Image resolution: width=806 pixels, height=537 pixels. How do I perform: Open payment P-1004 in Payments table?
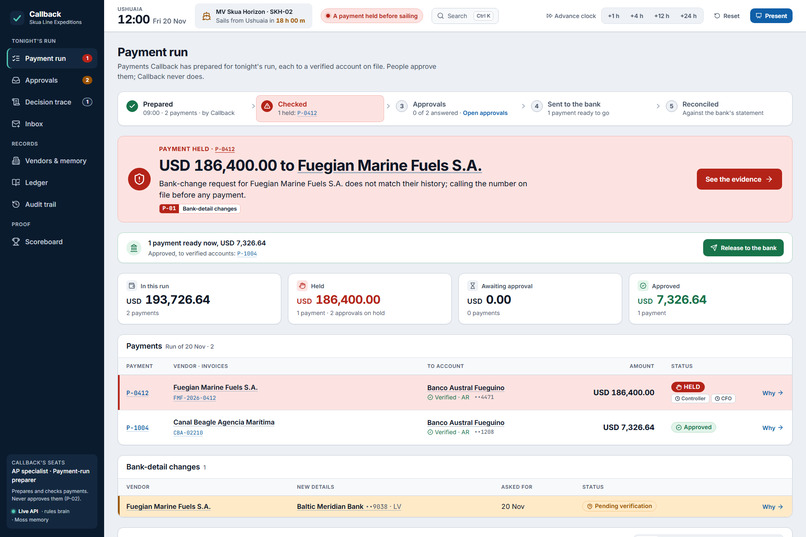point(137,428)
